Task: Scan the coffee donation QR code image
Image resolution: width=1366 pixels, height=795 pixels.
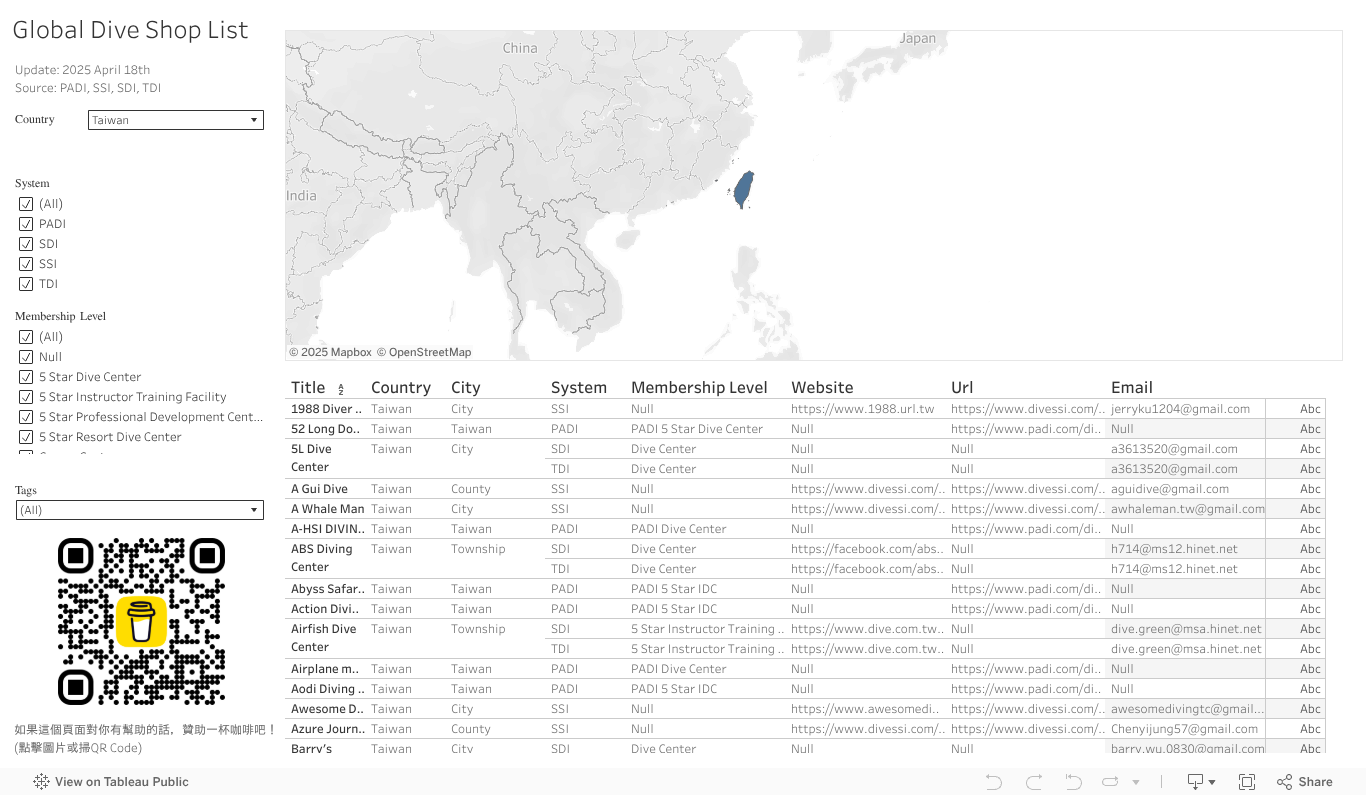Action: coord(141,621)
